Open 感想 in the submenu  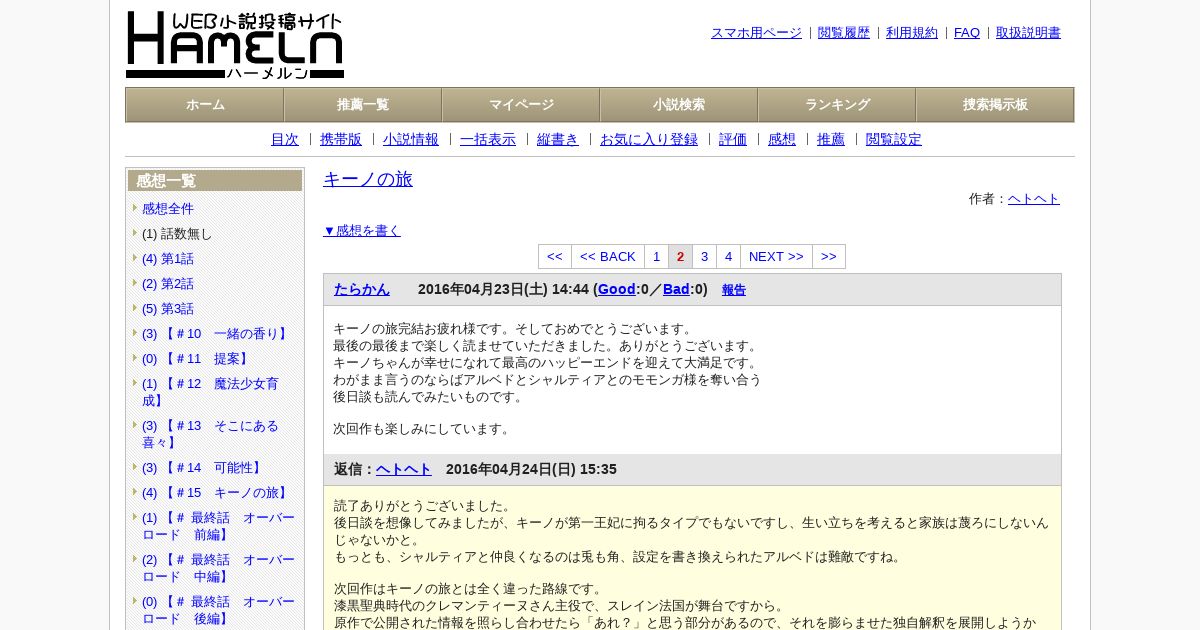[782, 139]
